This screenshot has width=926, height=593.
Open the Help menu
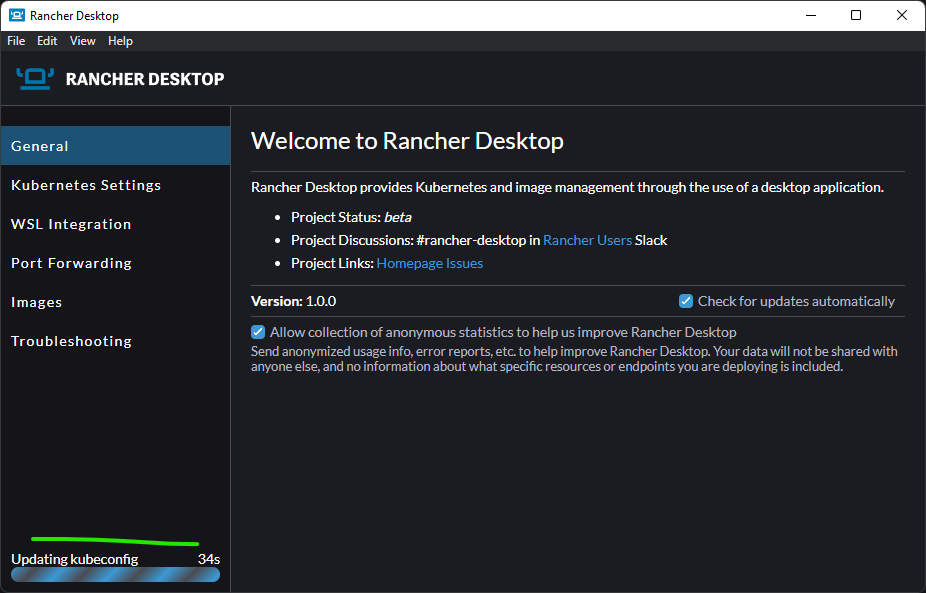120,41
